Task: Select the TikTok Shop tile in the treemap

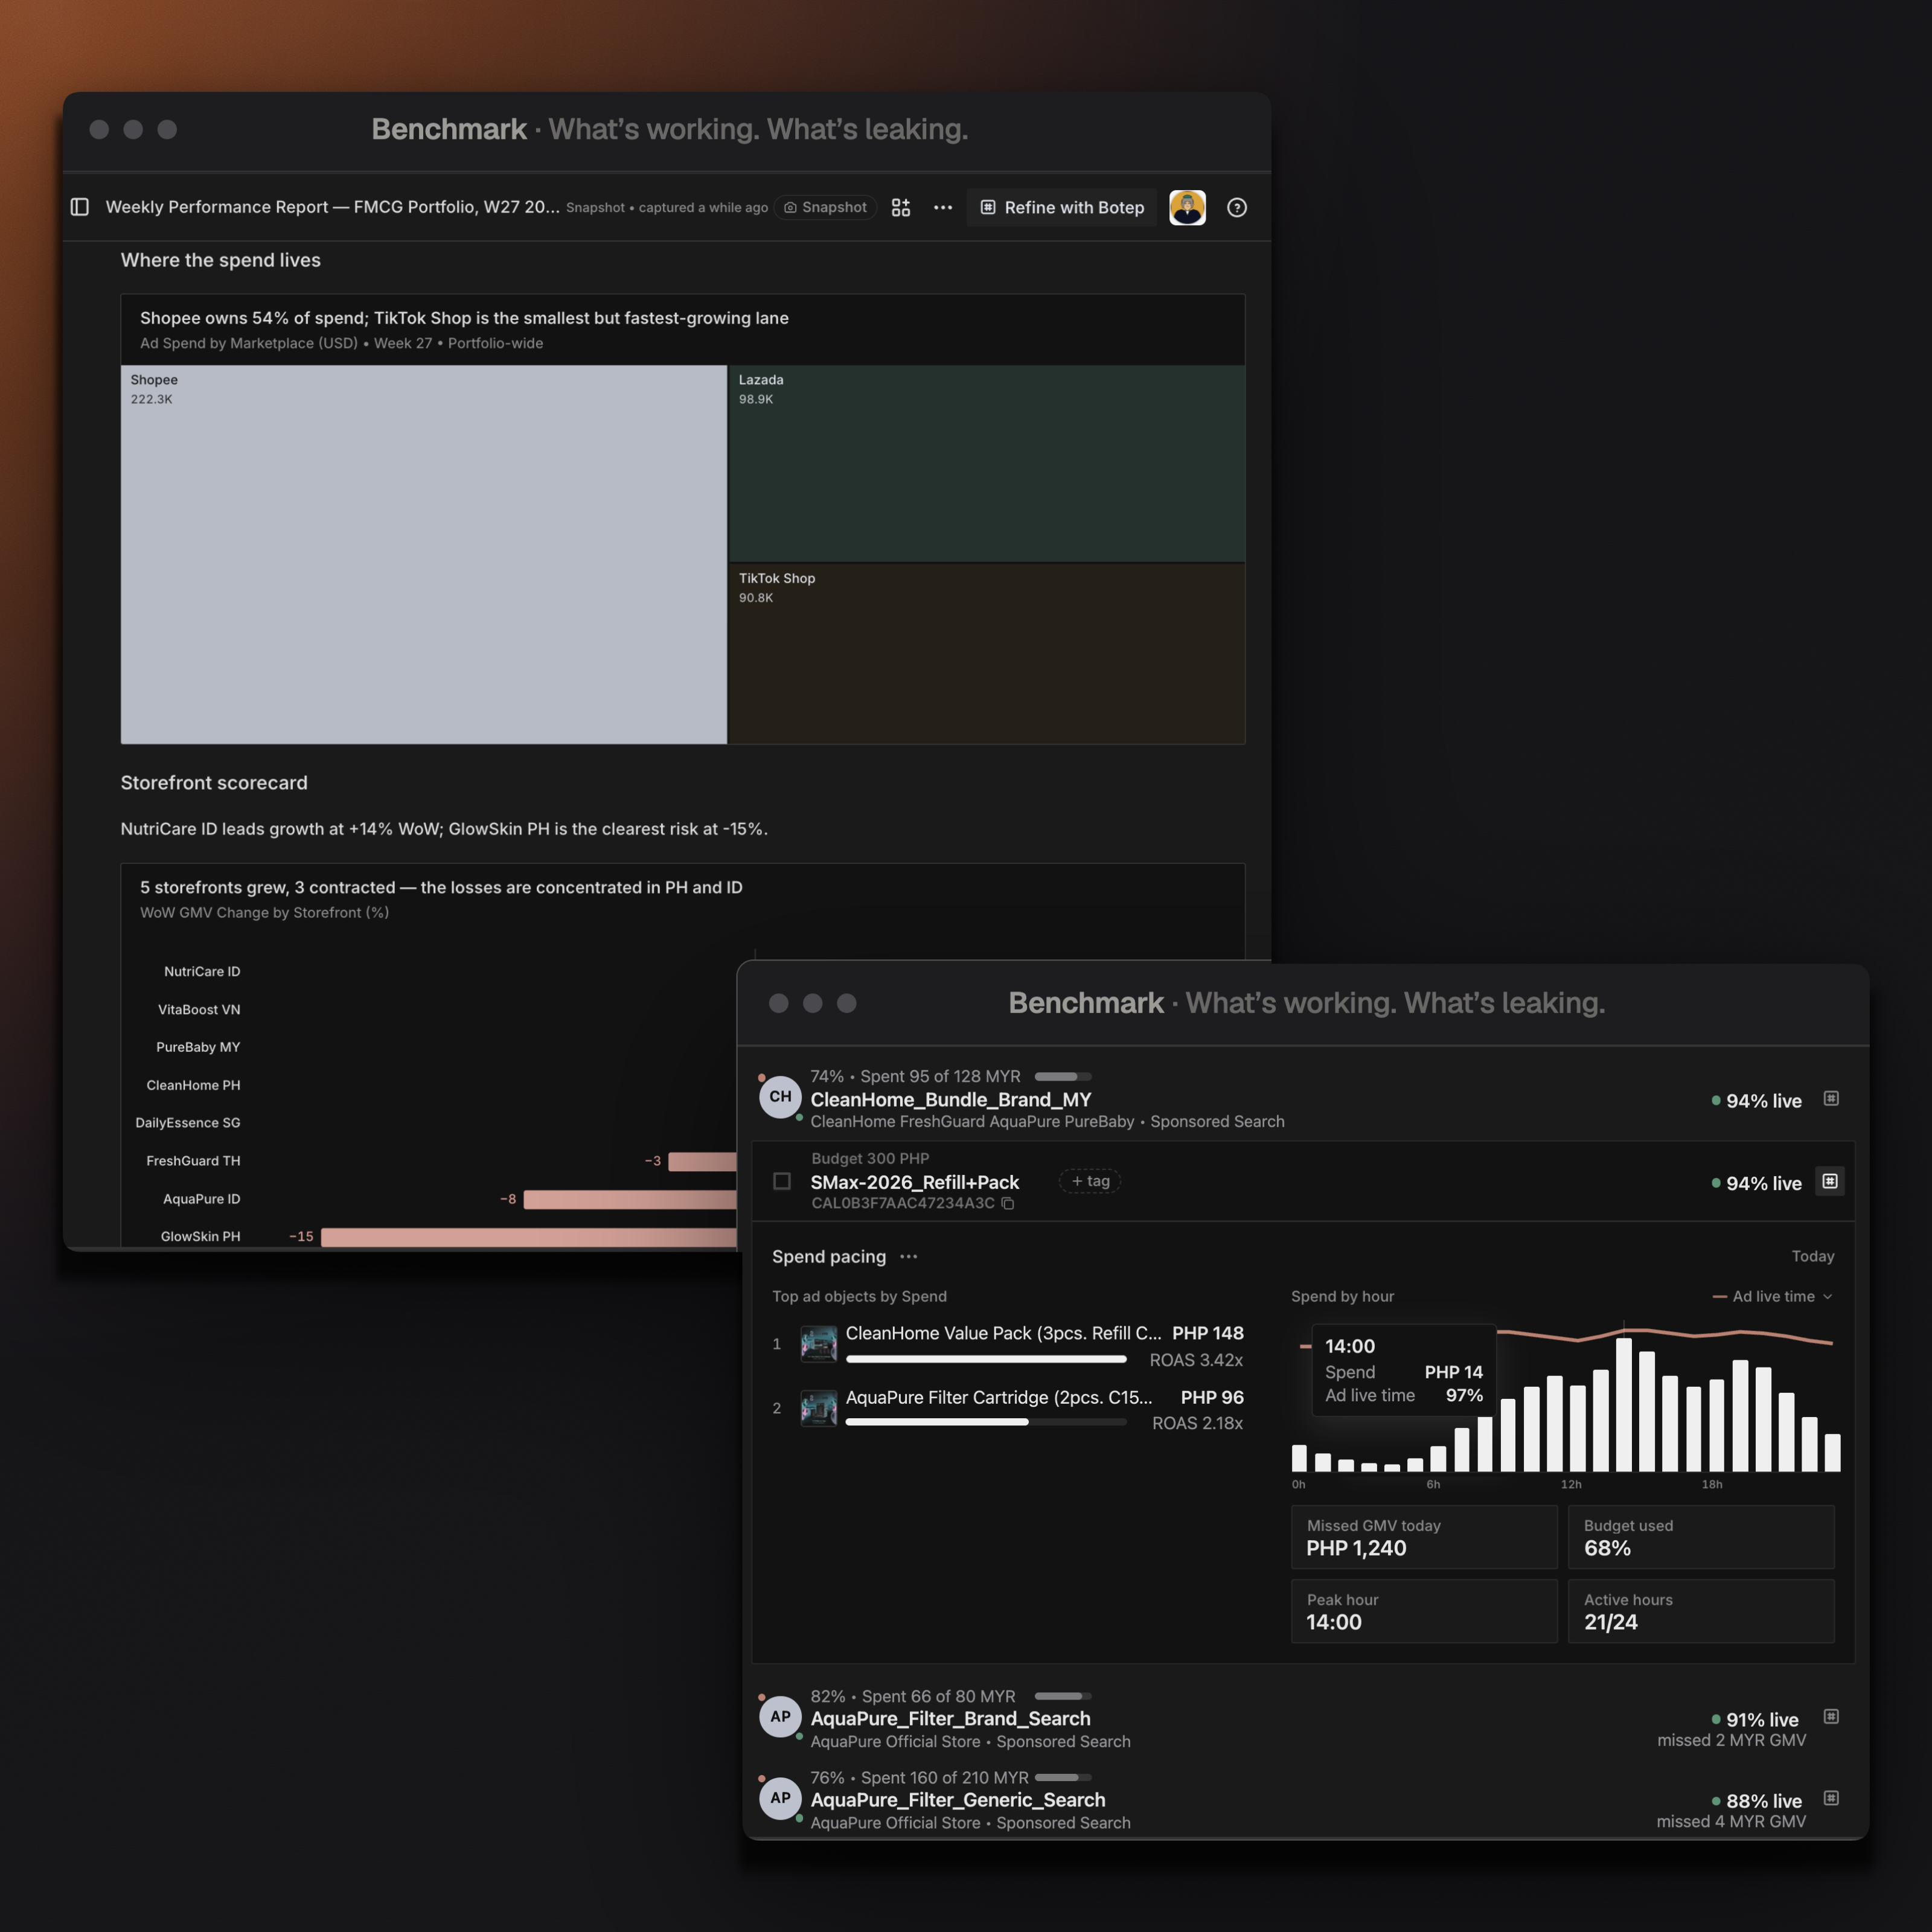Action: point(987,654)
